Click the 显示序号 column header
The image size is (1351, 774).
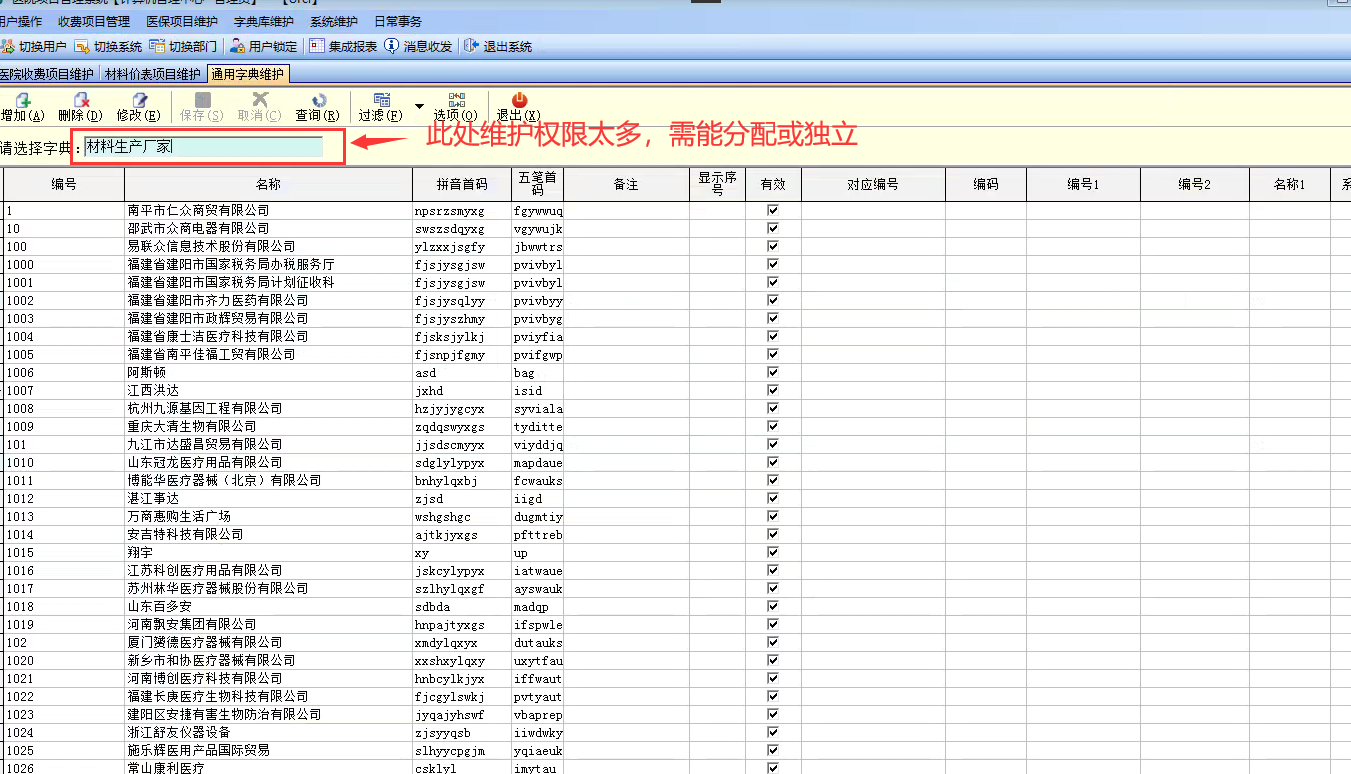tap(717, 185)
